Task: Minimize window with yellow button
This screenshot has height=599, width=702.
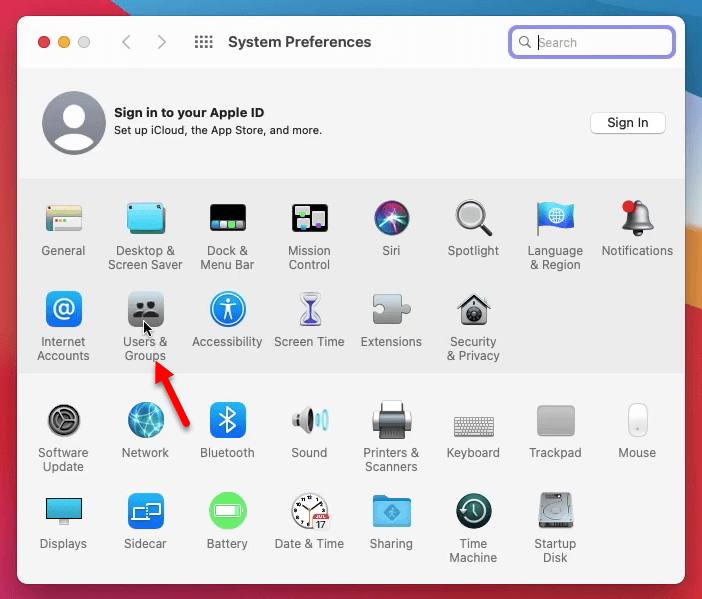Action: 64,42
